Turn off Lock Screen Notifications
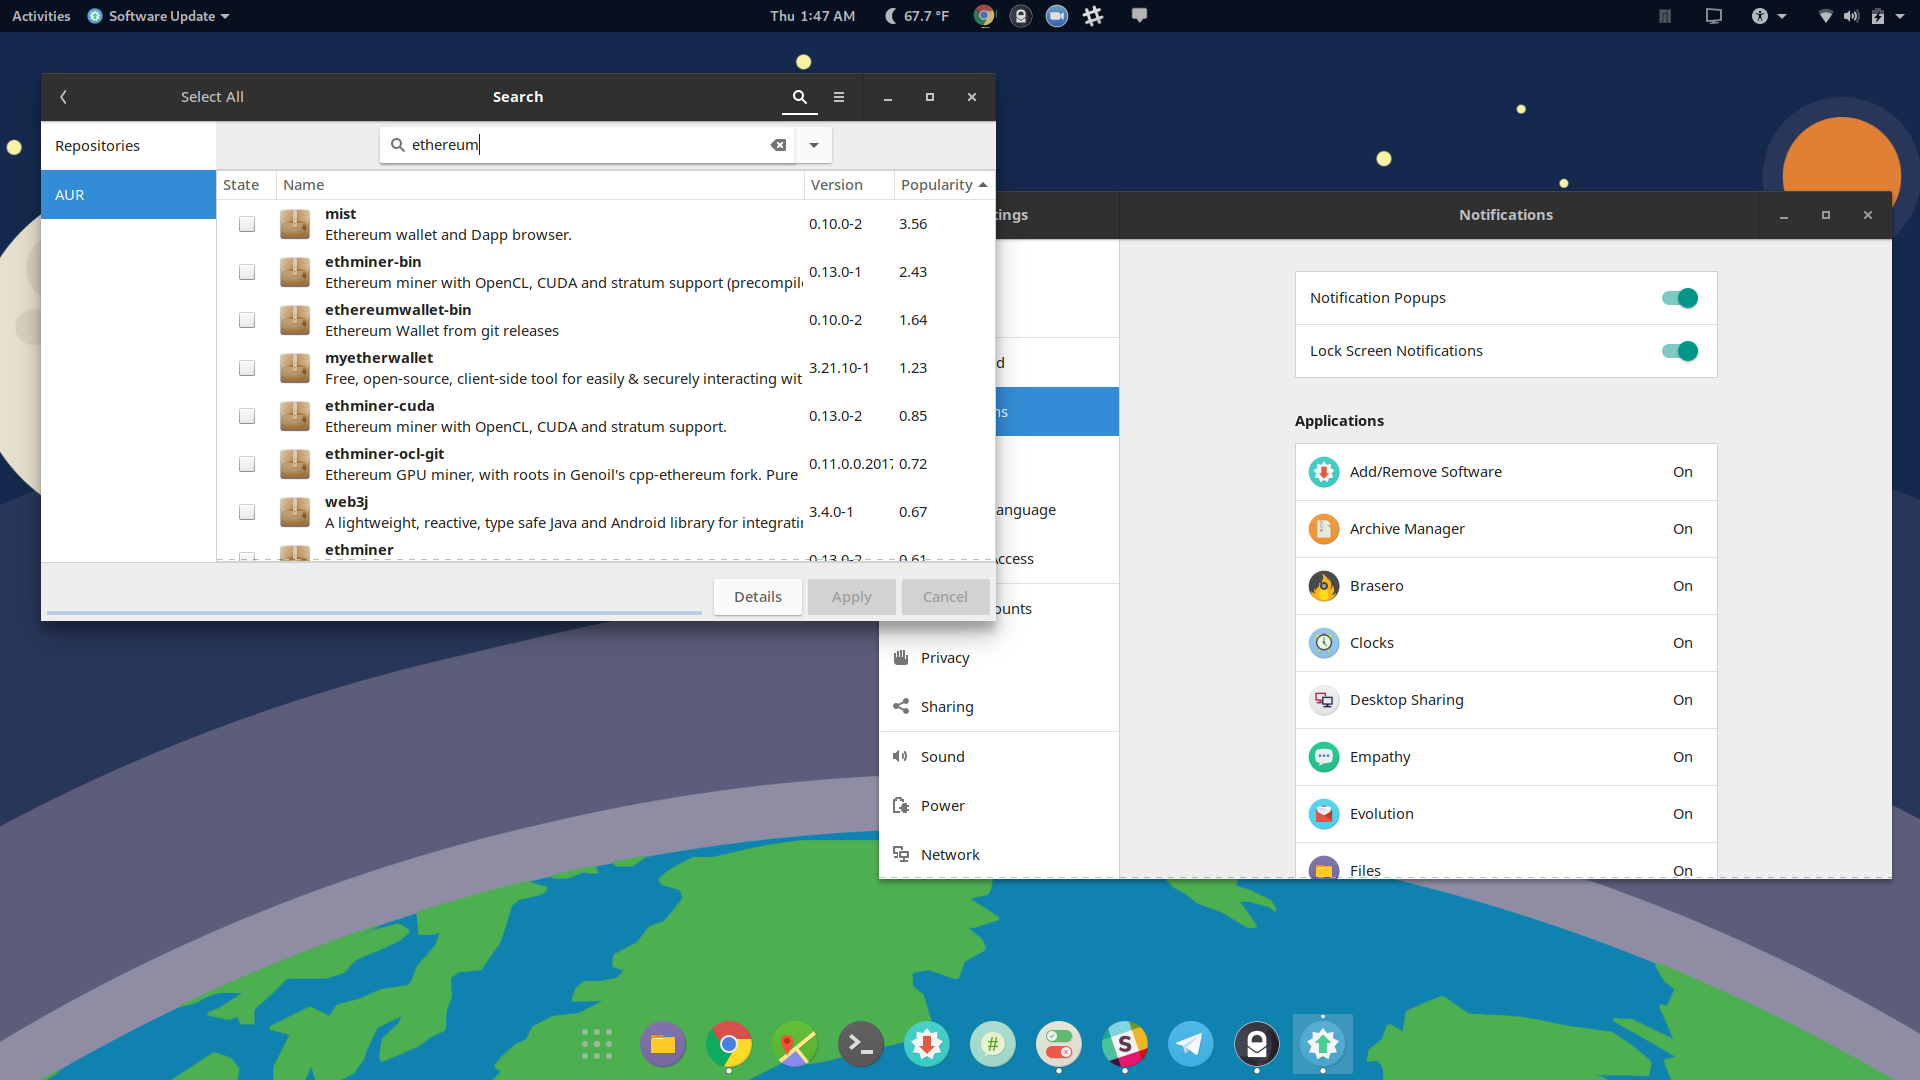Viewport: 1920px width, 1080px height. pos(1680,351)
